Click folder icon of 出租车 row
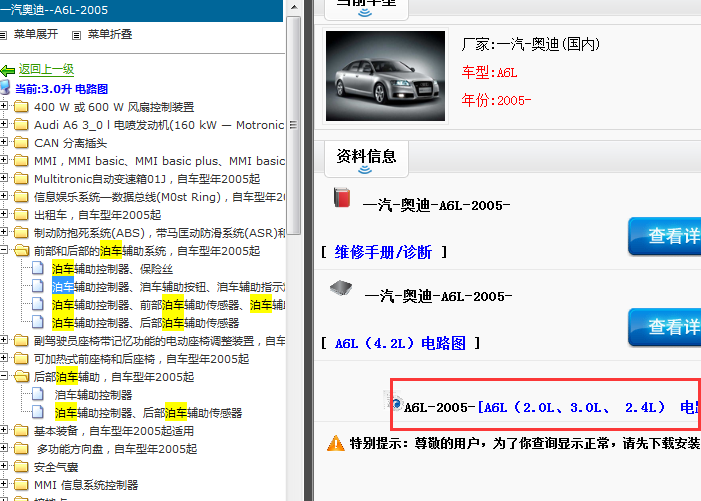Viewport: 701px width, 501px height. click(21, 215)
